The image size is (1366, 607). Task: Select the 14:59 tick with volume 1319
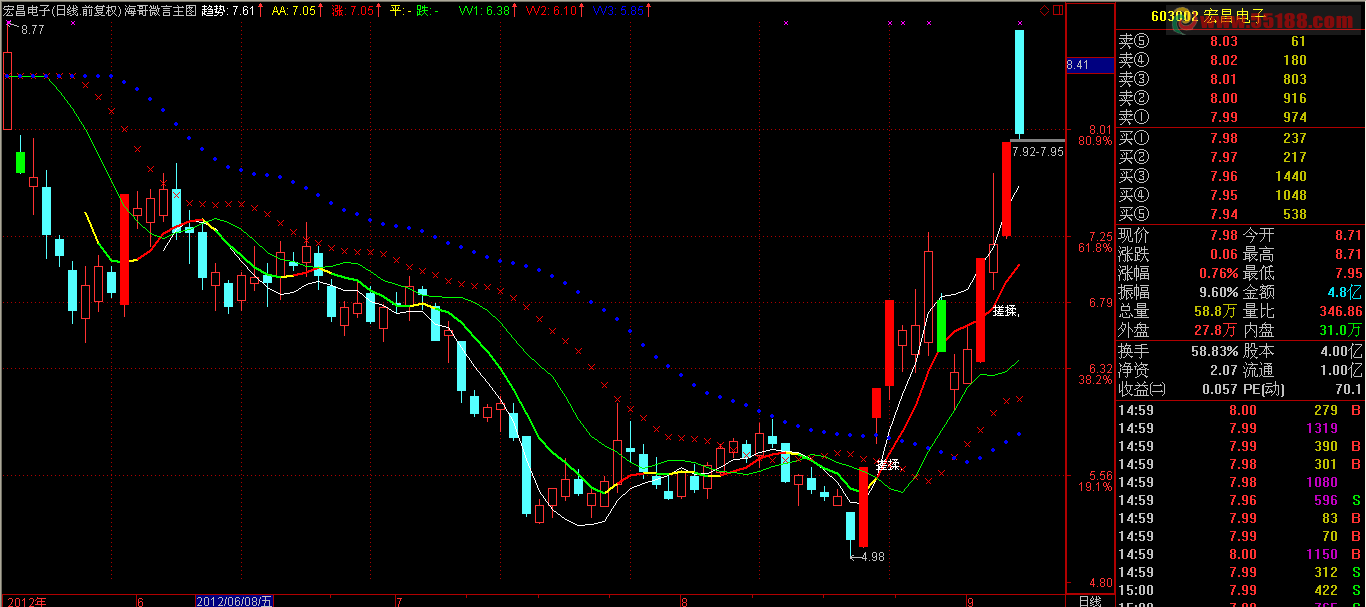coord(1239,428)
